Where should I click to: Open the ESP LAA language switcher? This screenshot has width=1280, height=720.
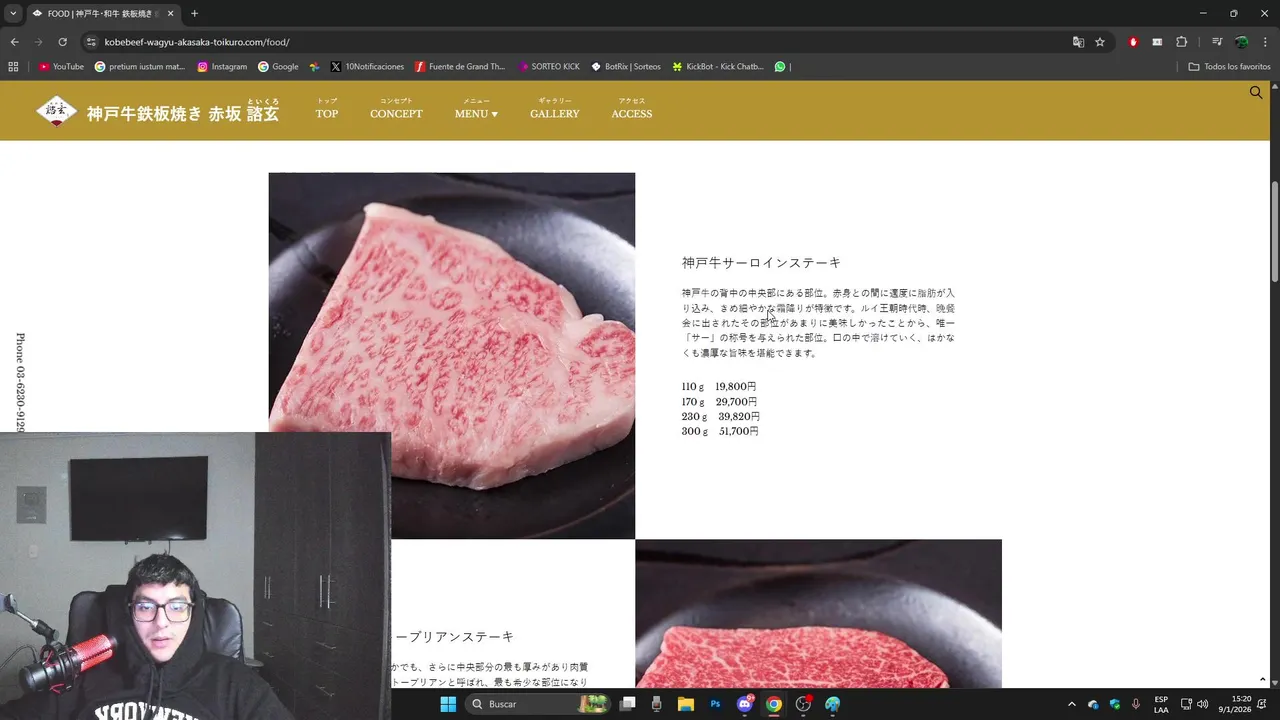click(x=1161, y=704)
